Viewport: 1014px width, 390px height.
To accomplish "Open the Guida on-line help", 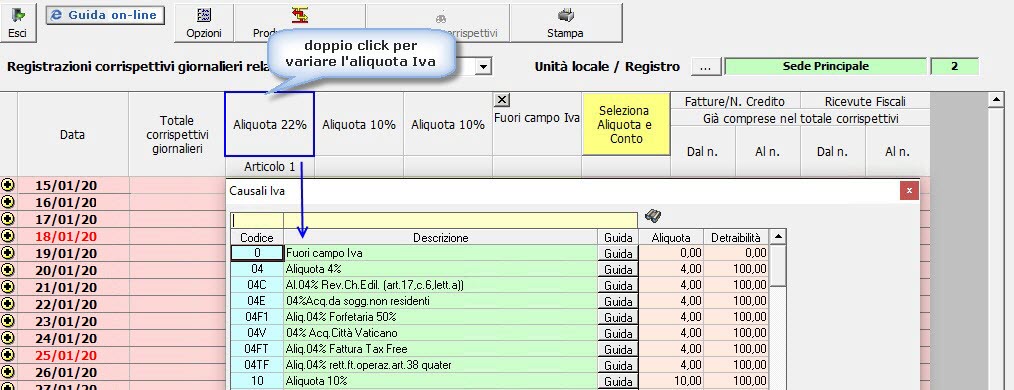I will tap(105, 15).
